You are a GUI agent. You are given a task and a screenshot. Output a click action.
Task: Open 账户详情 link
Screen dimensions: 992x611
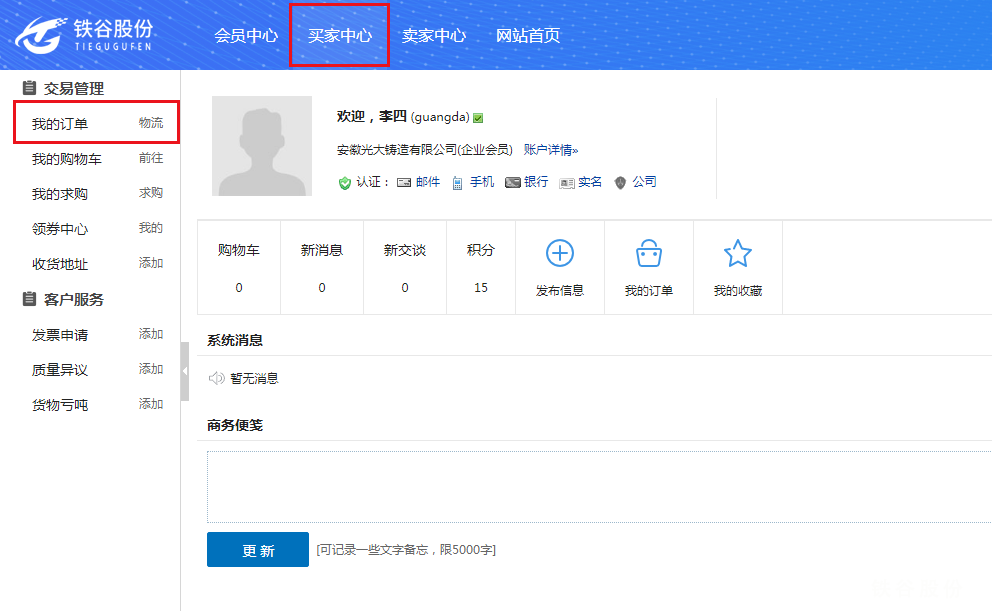(x=550, y=150)
